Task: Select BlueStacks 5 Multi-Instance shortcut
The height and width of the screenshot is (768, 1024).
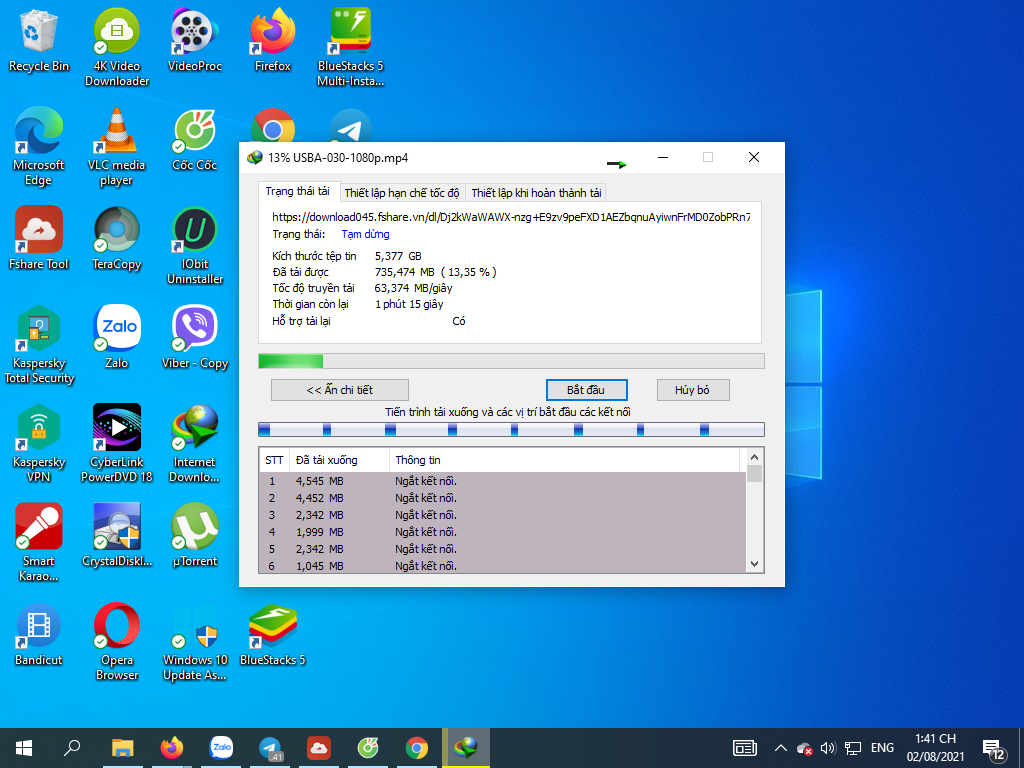Action: point(351,47)
